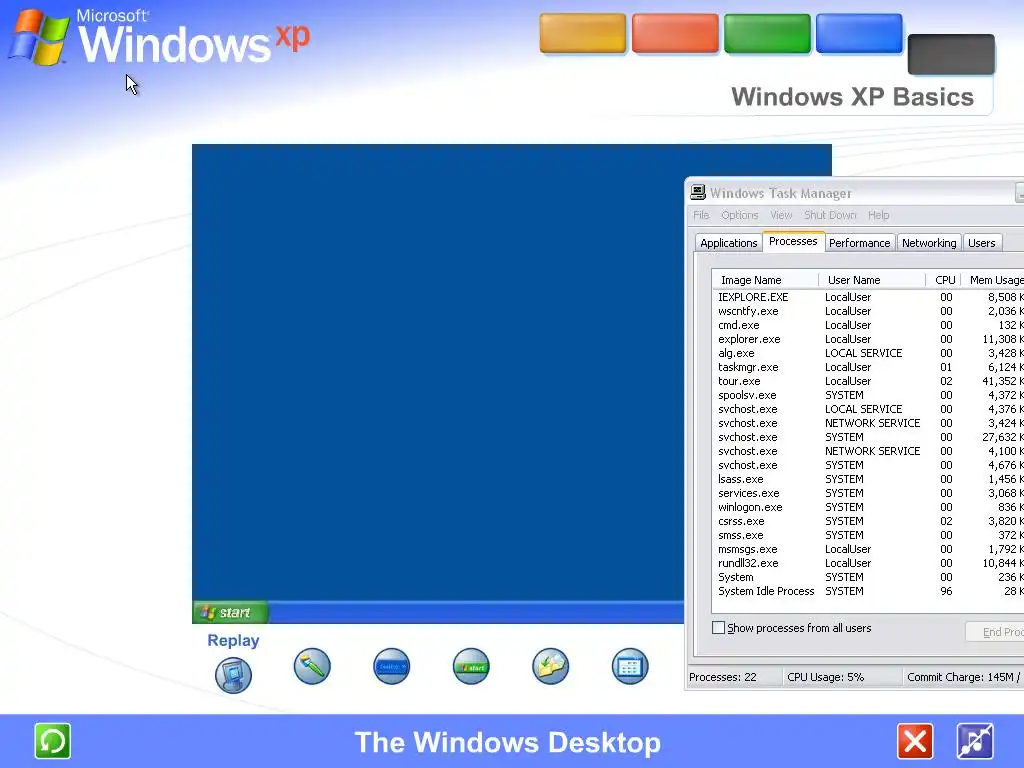The image size is (1024, 768).
Task: Click the start button in the tour desktop
Action: click(x=231, y=613)
